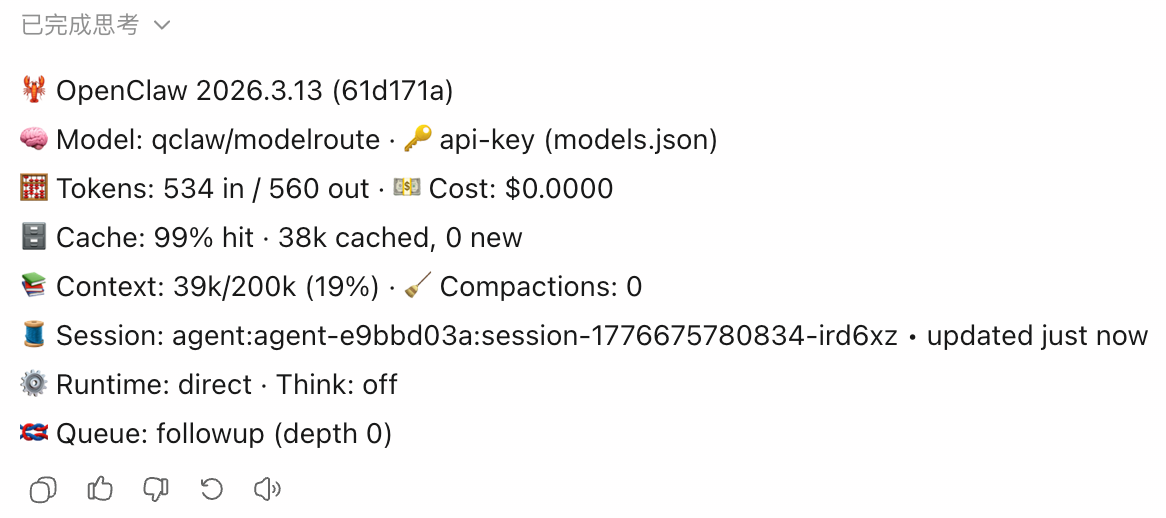The width and height of the screenshot is (1166, 518).
Task: Select the session ID agent-e9bbd03a text
Action: pyautogui.click(x=362, y=336)
